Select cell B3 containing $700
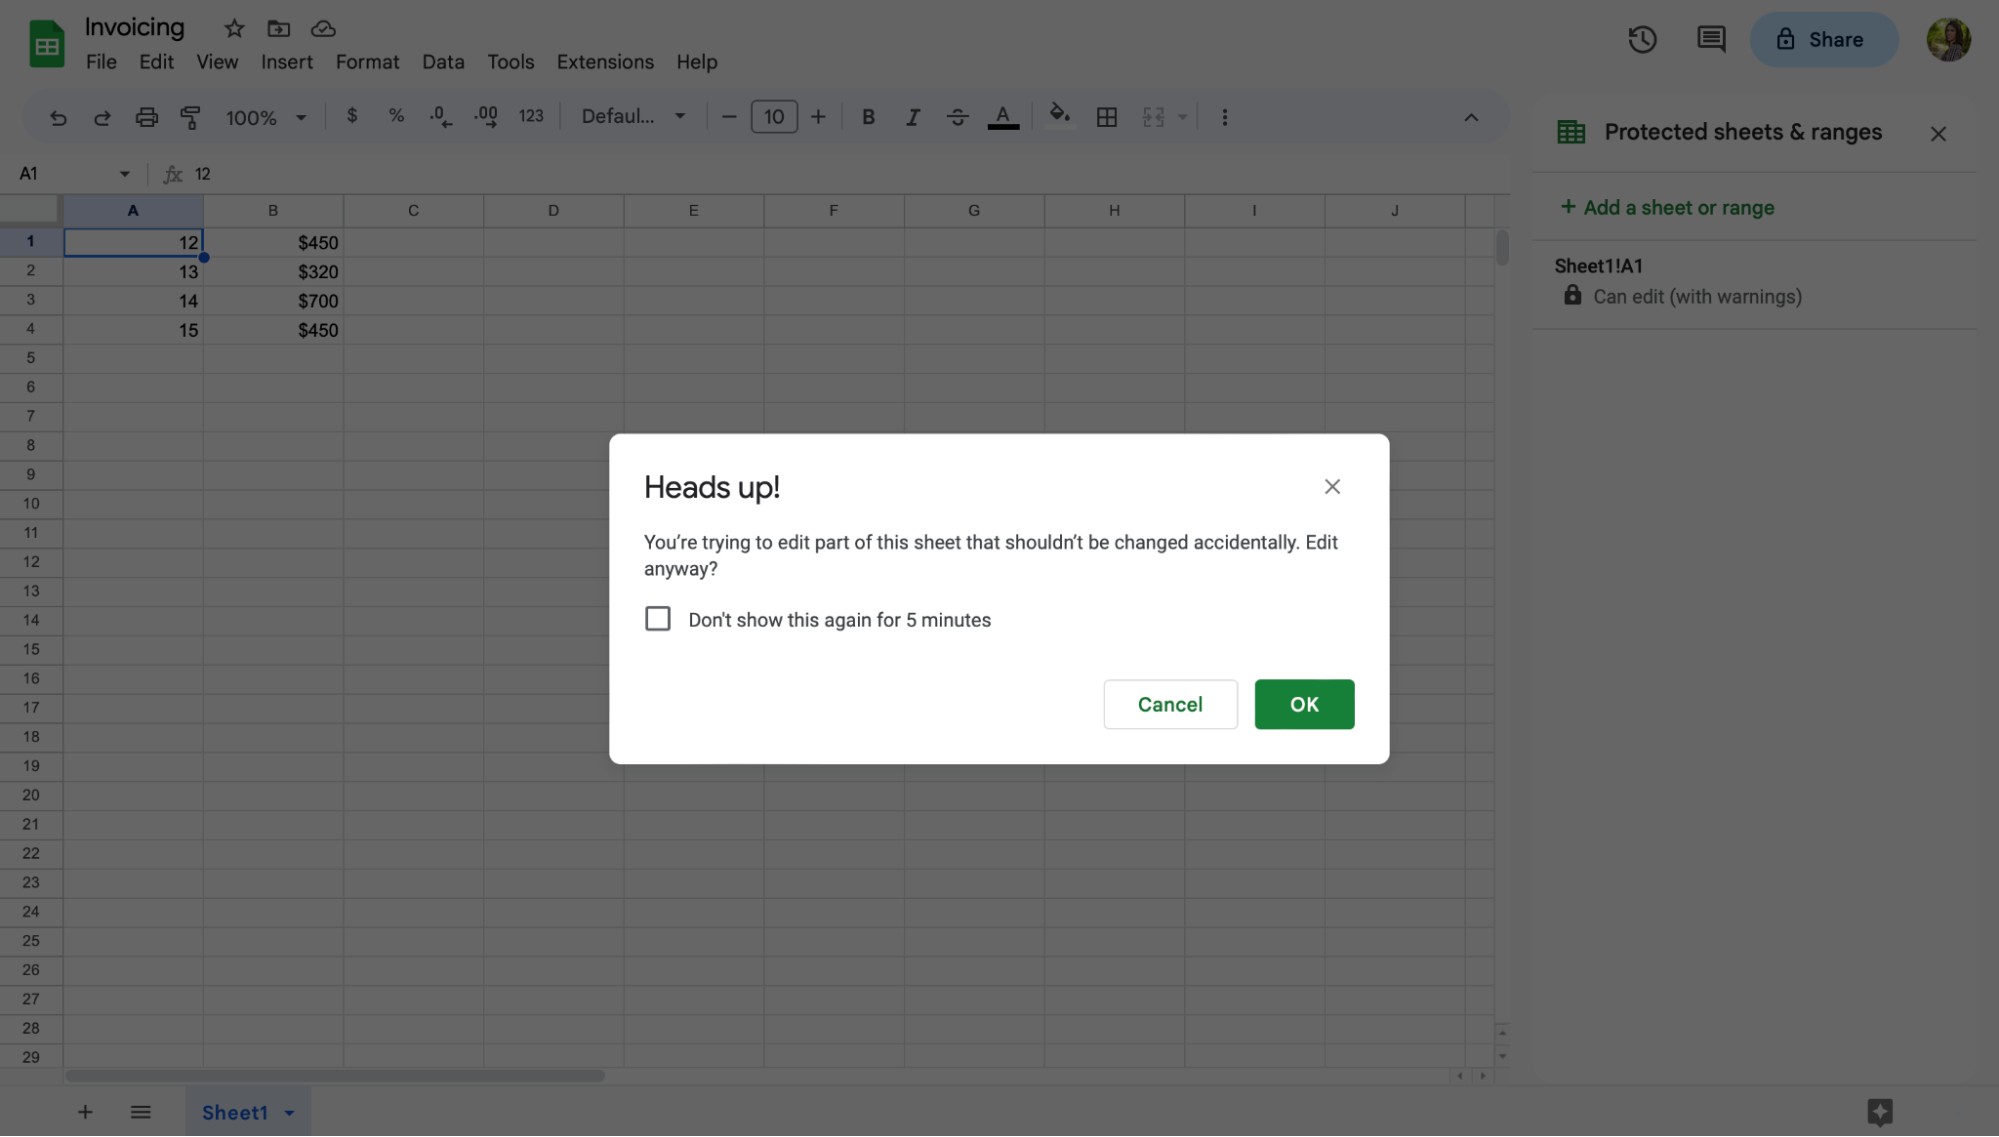The image size is (1999, 1137). point(273,301)
